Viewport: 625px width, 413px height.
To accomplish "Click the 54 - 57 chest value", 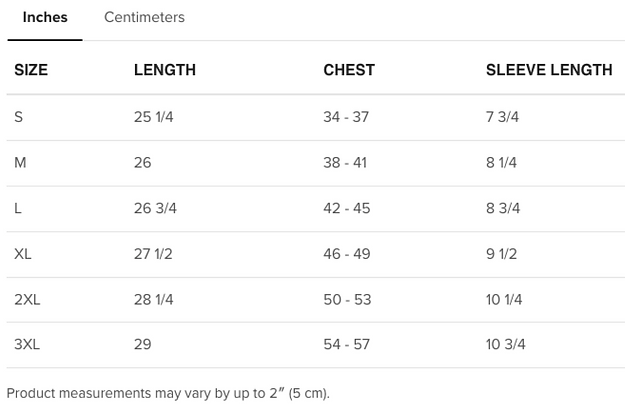I will (x=346, y=345).
